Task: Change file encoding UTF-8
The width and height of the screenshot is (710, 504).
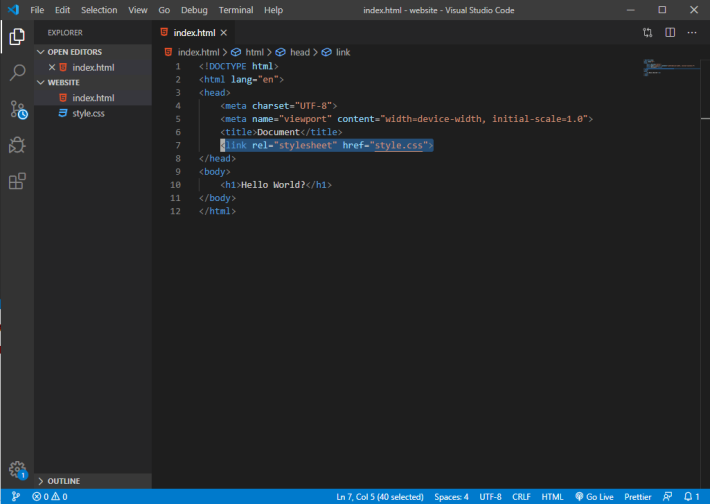Action: click(x=490, y=497)
